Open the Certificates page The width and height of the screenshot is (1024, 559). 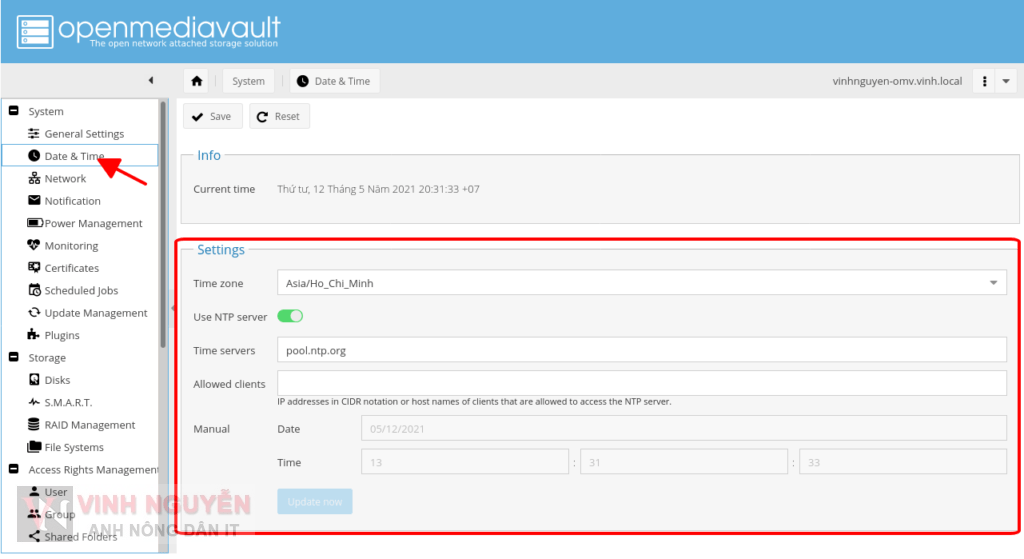71,268
